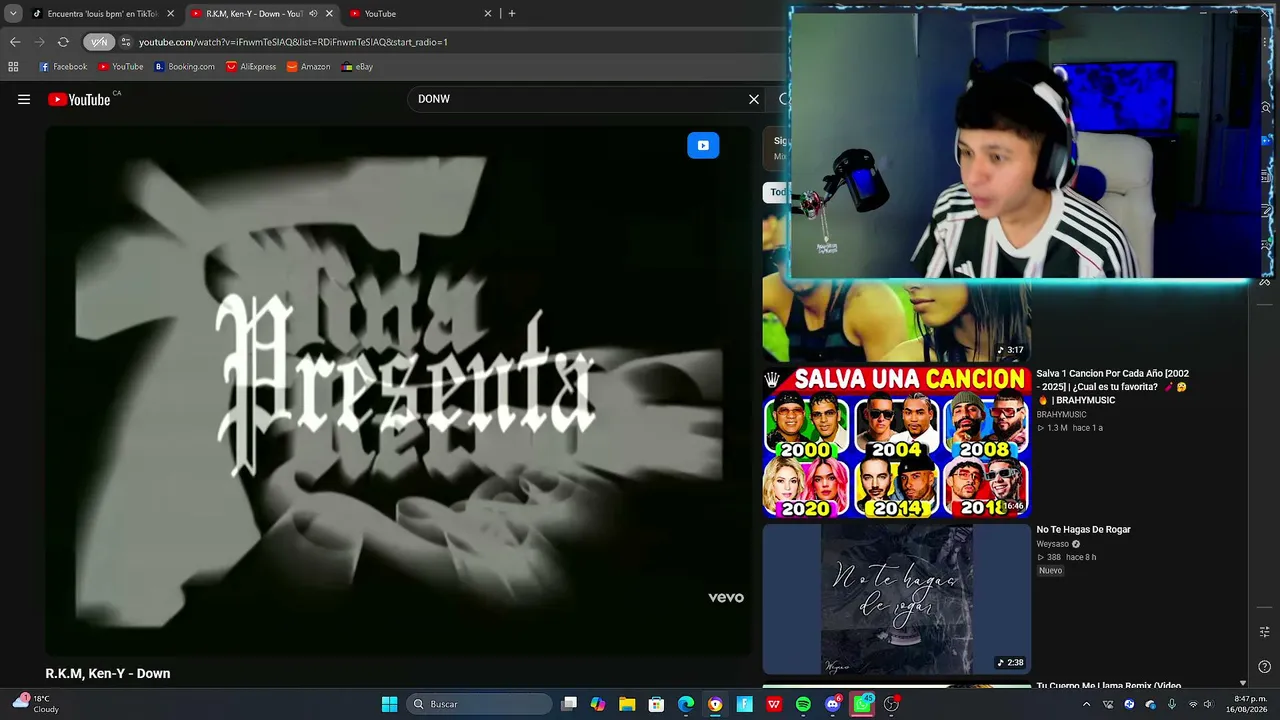
Task: Go back to the previous page
Action: [x=15, y=42]
